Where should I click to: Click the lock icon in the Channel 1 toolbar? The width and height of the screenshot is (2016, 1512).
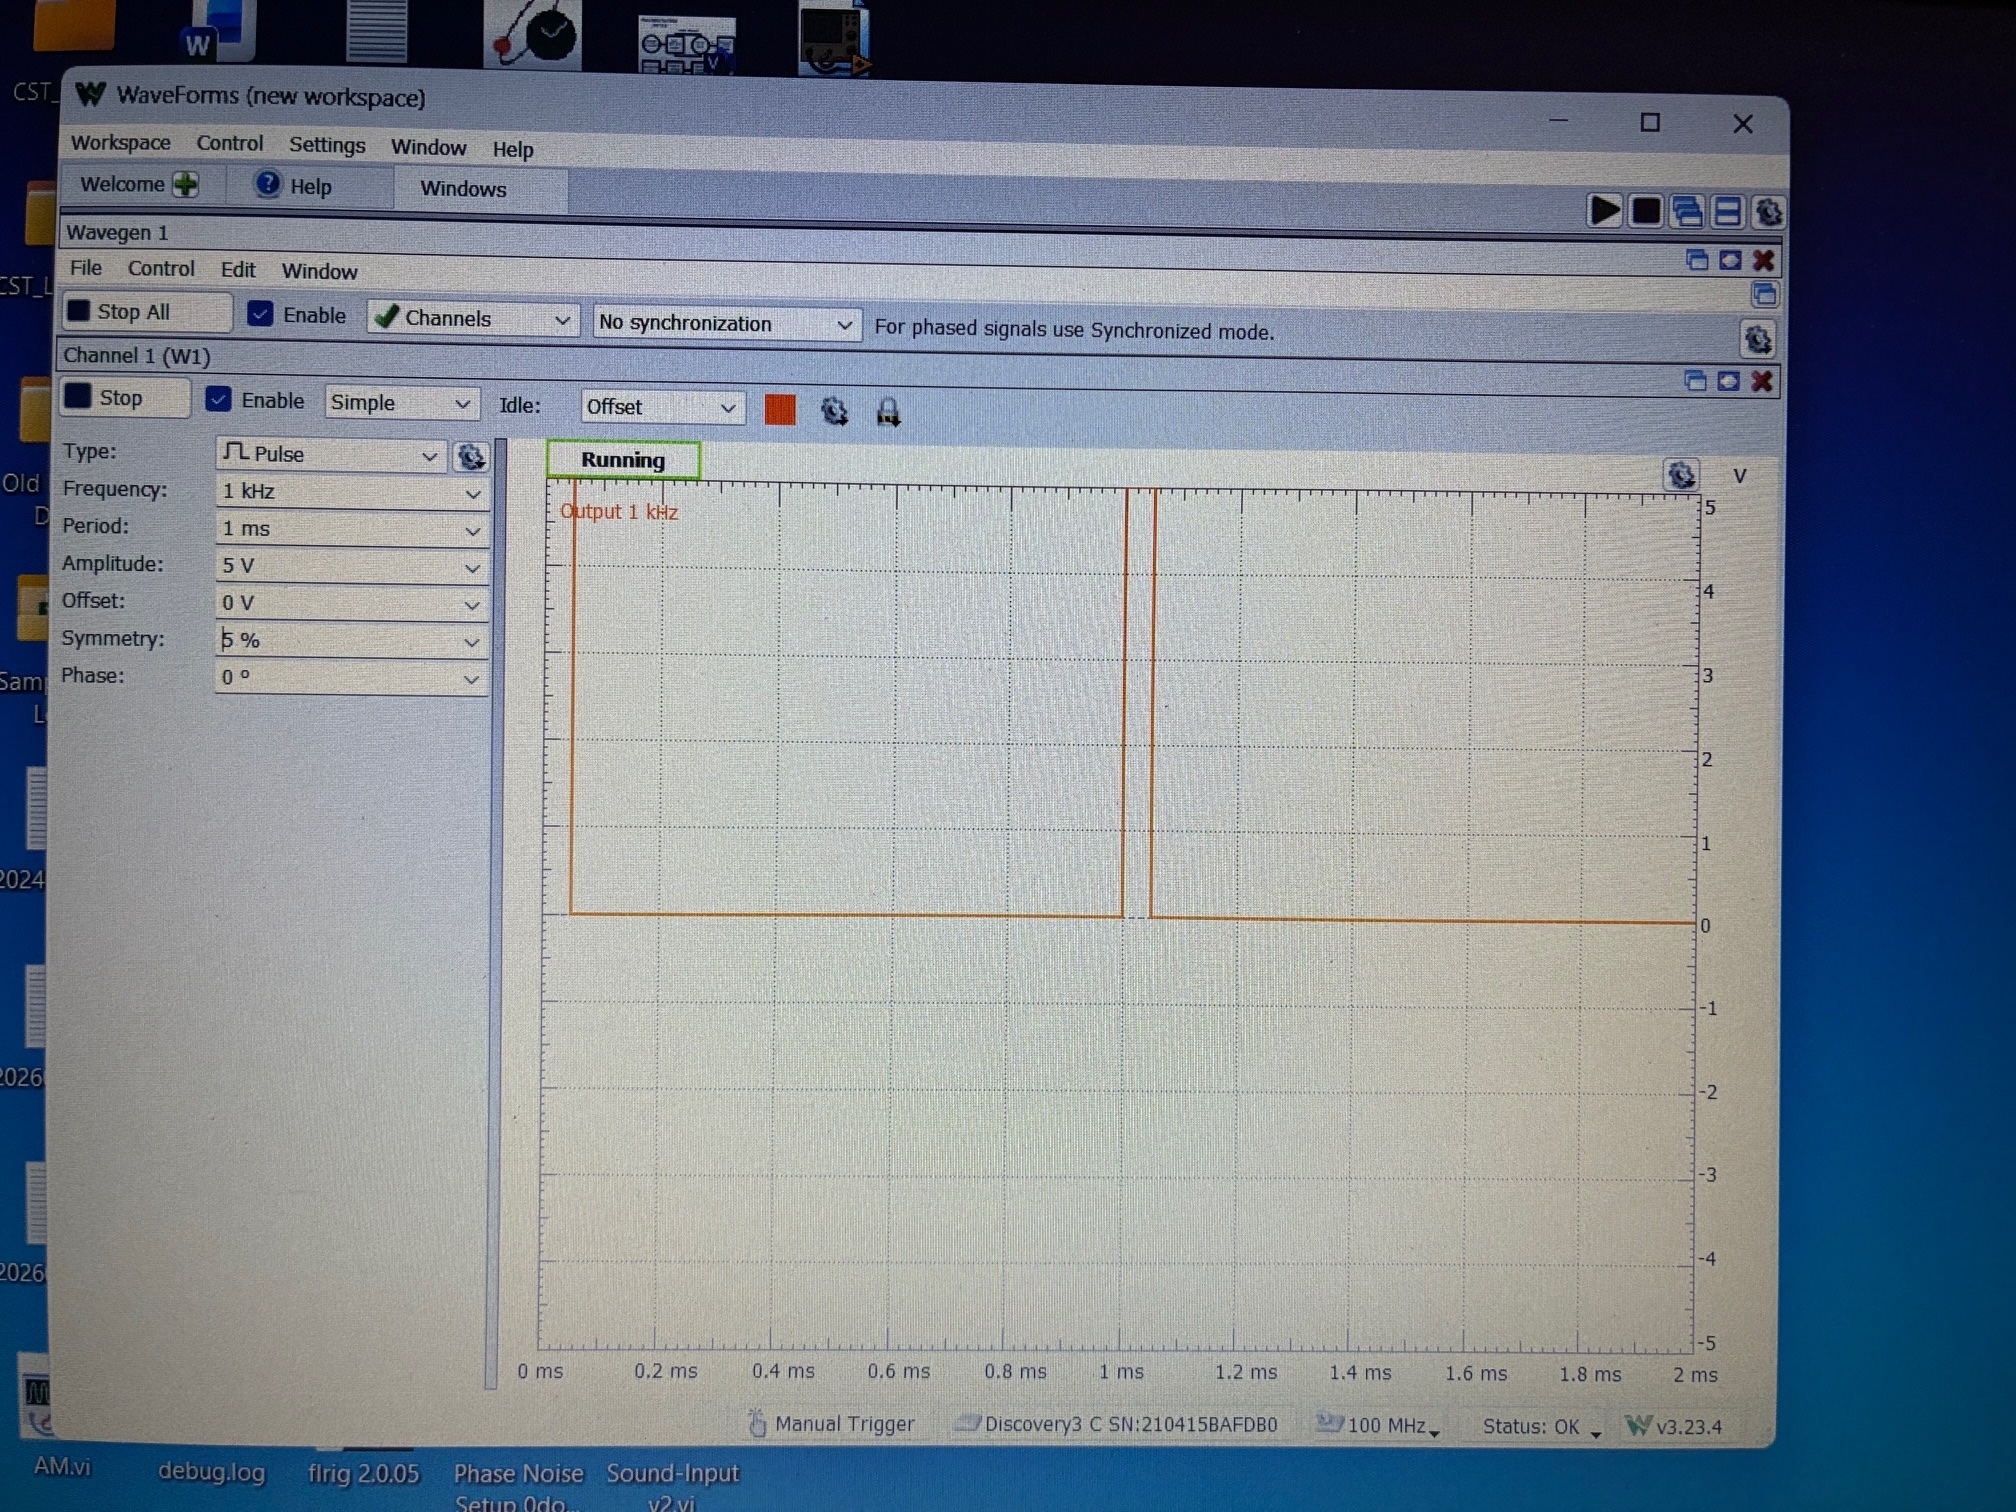click(888, 411)
